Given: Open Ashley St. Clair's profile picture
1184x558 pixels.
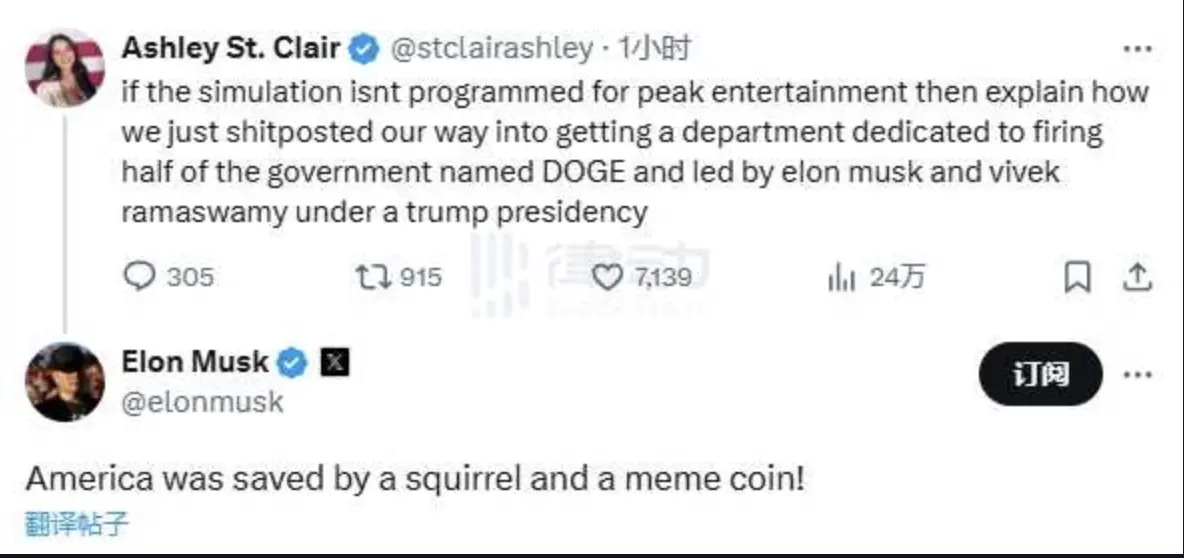Looking at the screenshot, I should (65, 69).
